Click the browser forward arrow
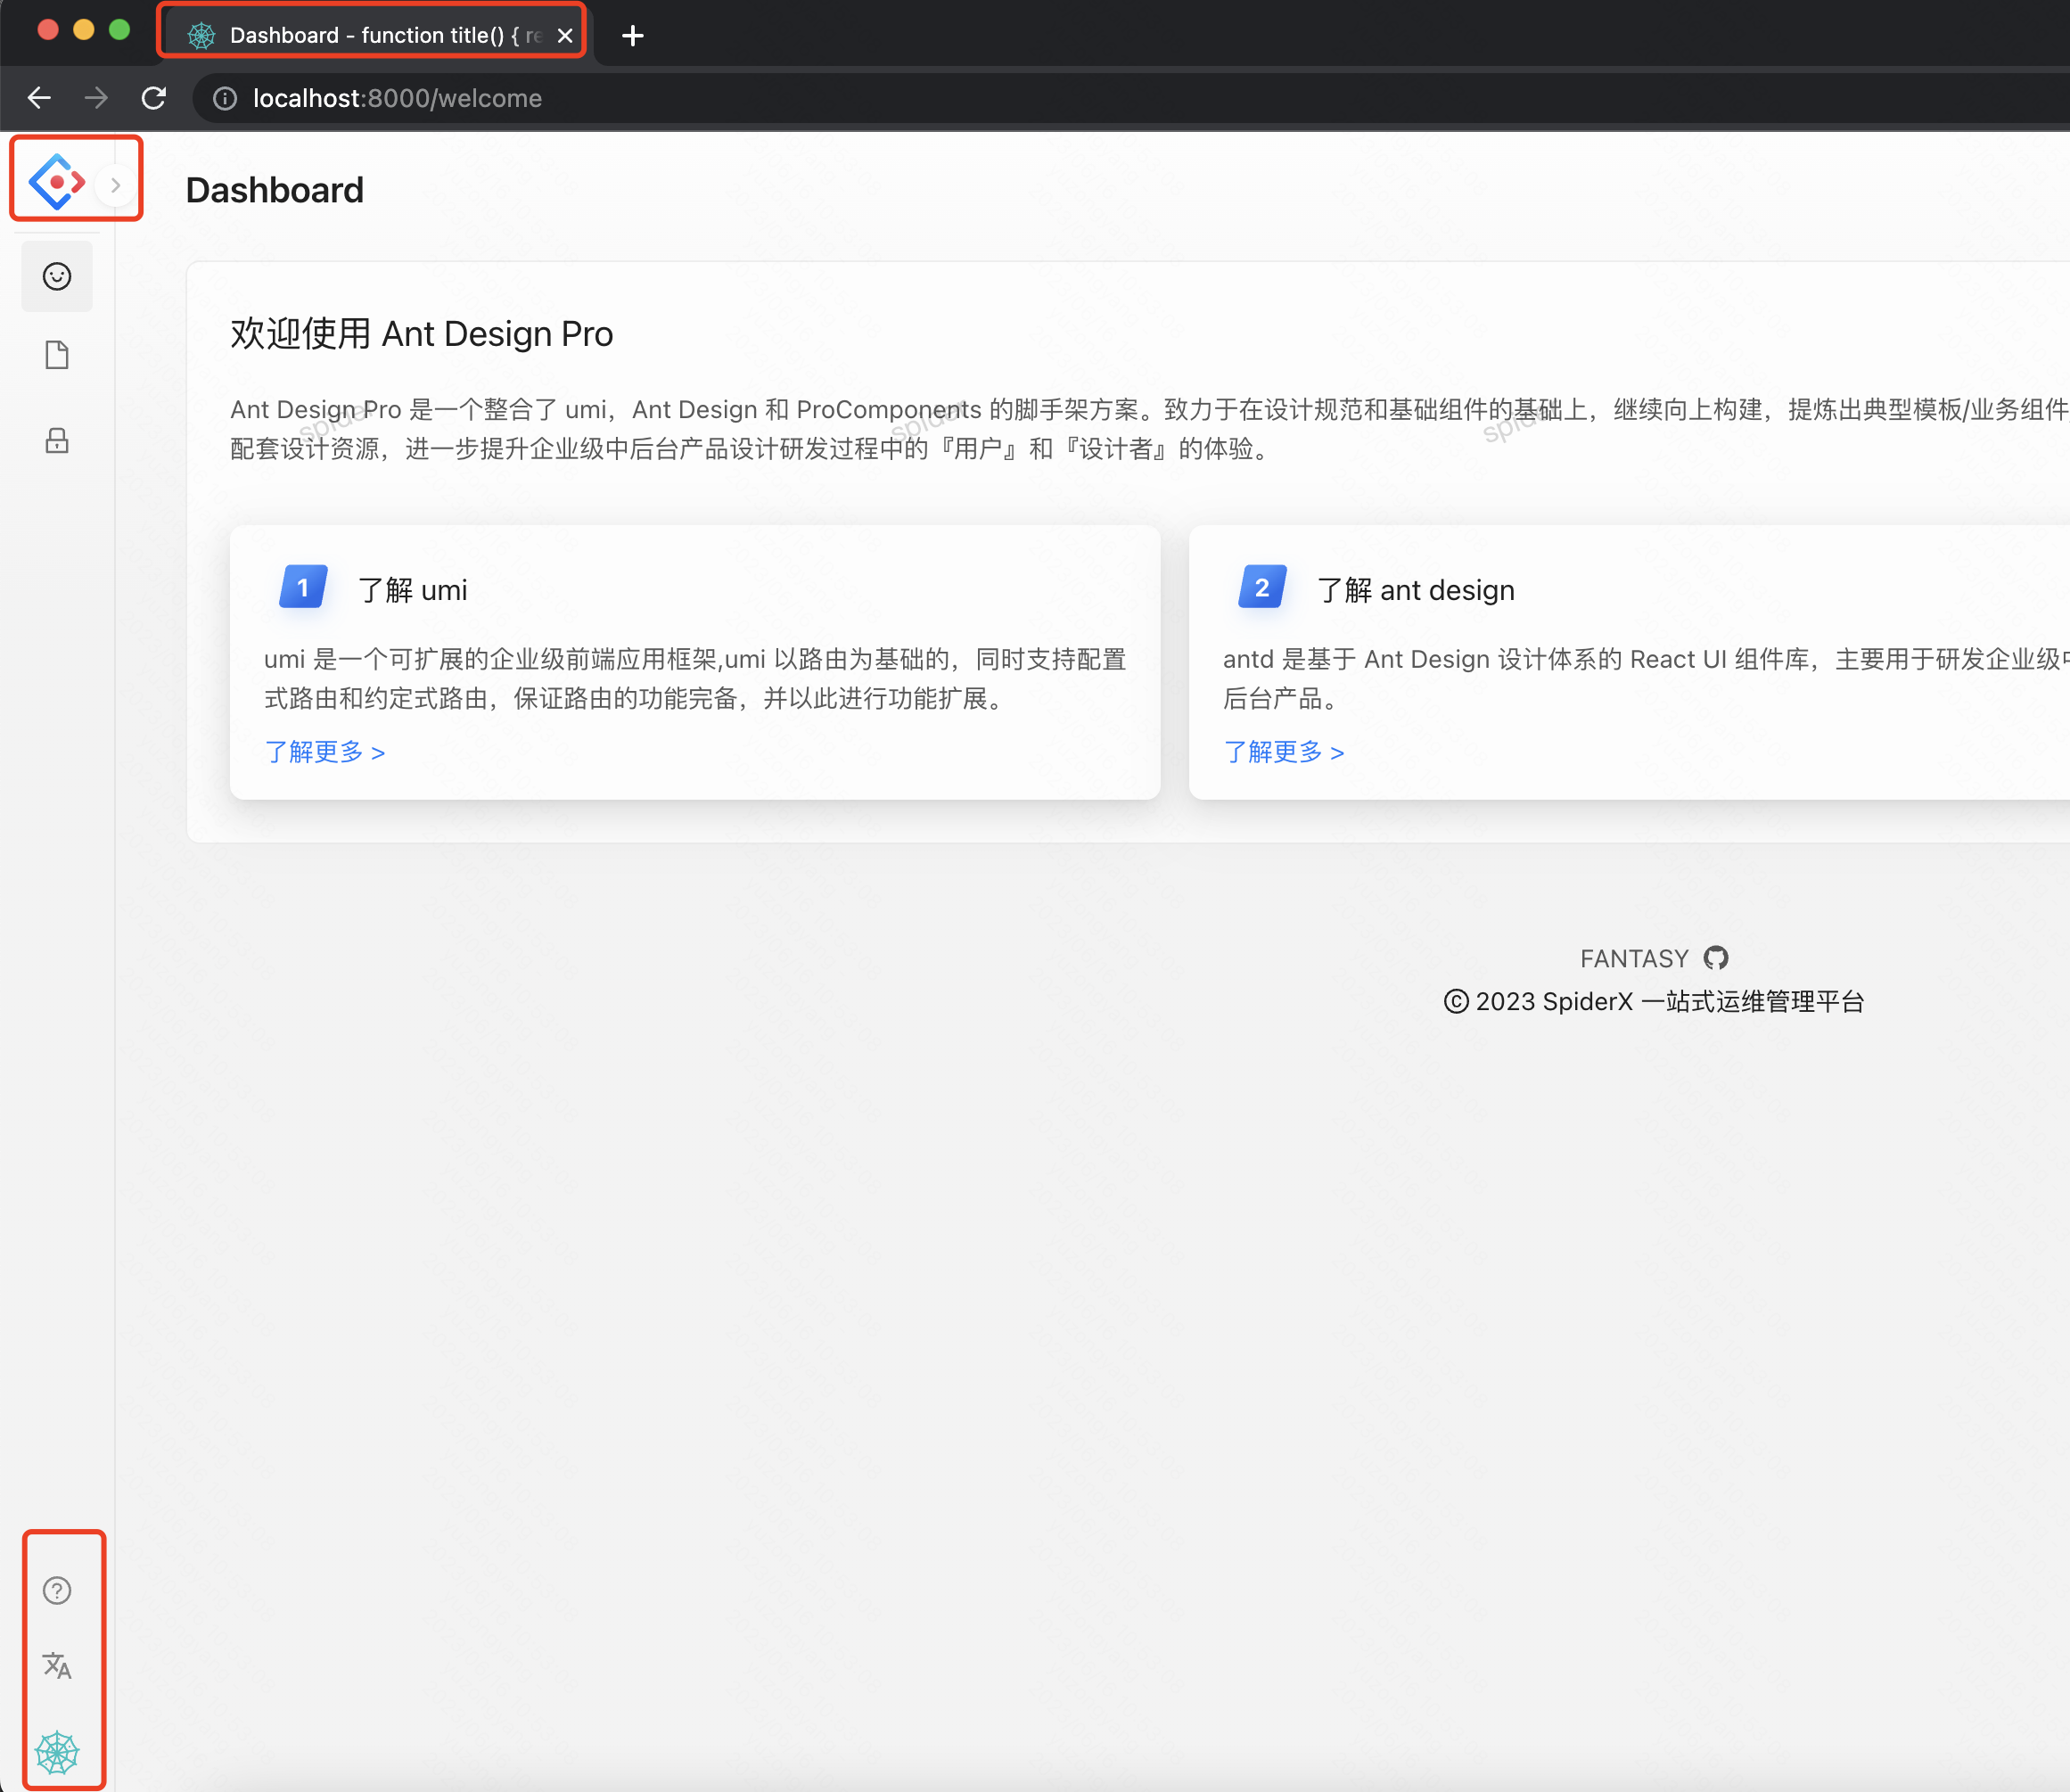The image size is (2070, 1792). coord(96,97)
